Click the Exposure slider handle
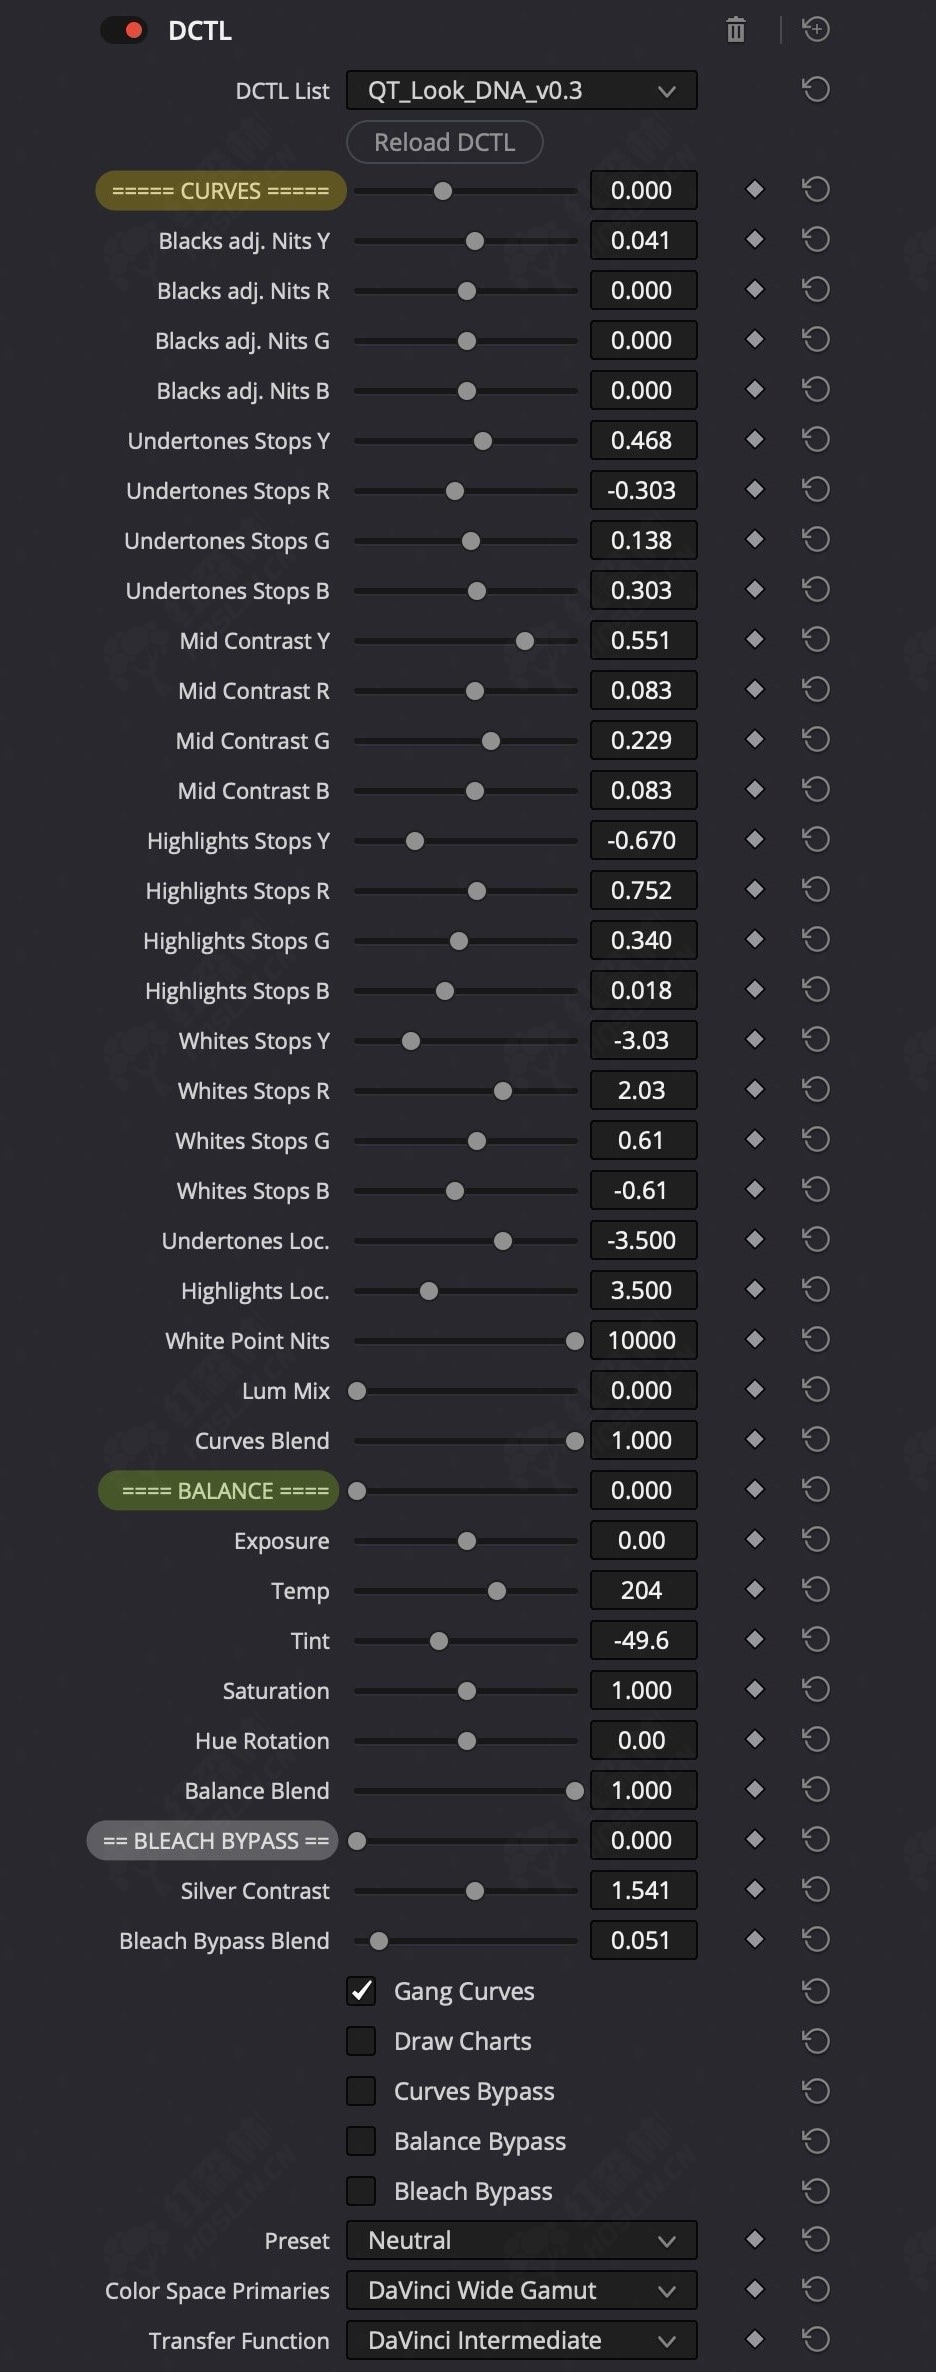This screenshot has width=936, height=2372. point(467,1541)
